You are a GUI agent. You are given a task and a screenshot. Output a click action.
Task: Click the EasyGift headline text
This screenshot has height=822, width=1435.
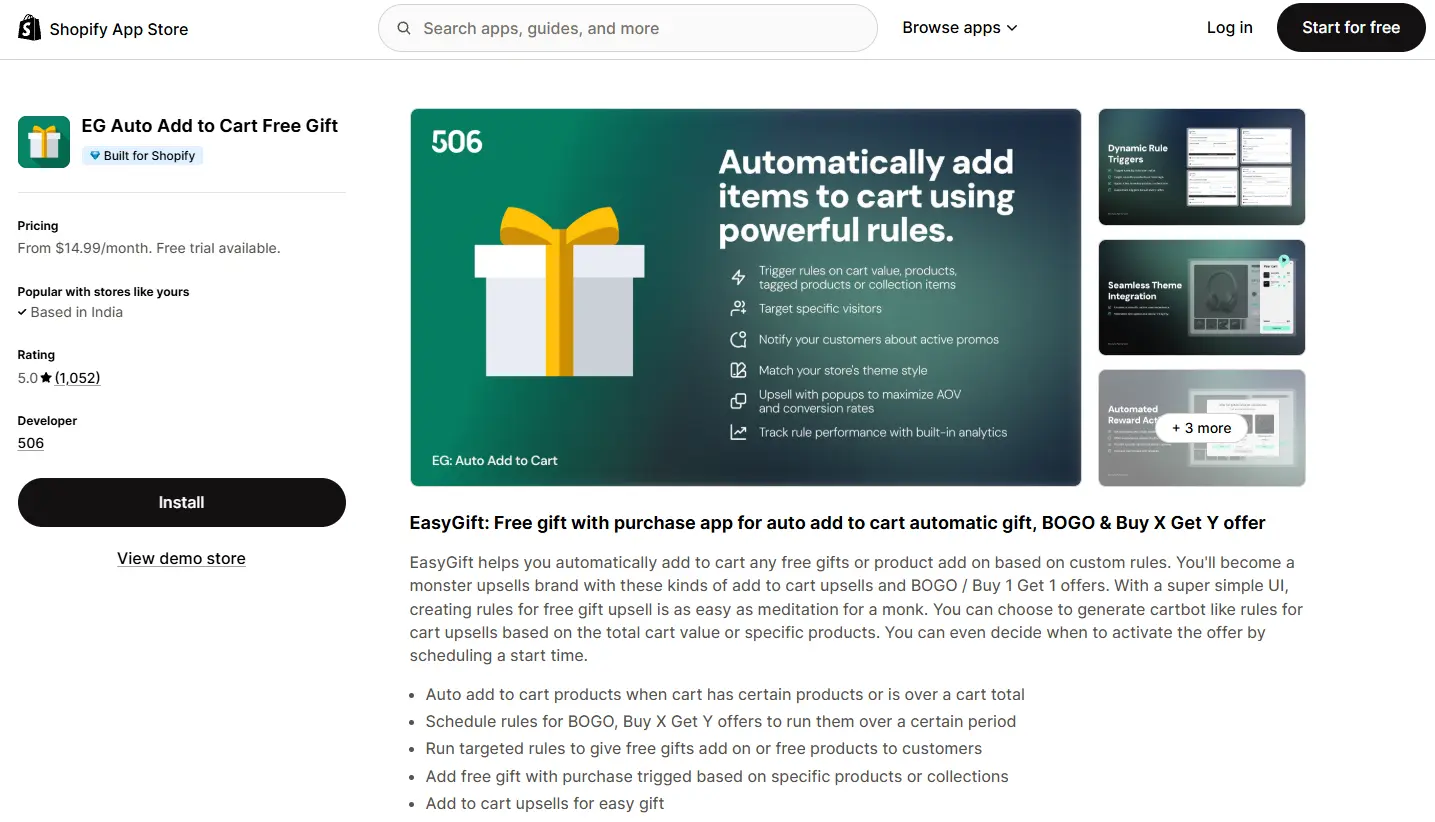point(838,523)
